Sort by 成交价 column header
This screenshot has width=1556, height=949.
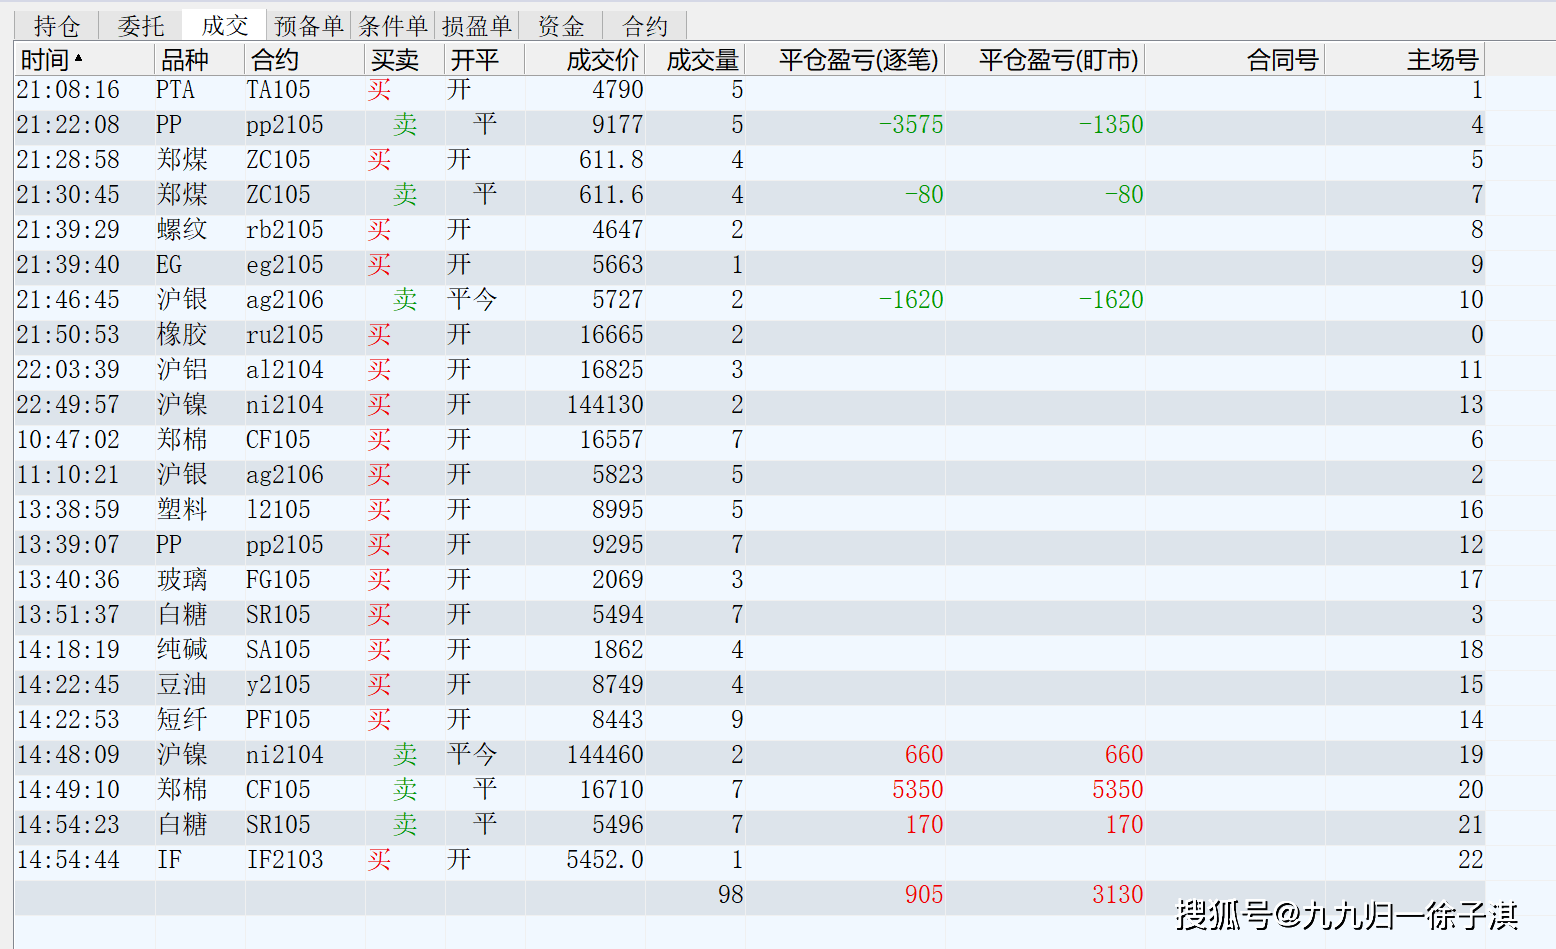coord(585,60)
